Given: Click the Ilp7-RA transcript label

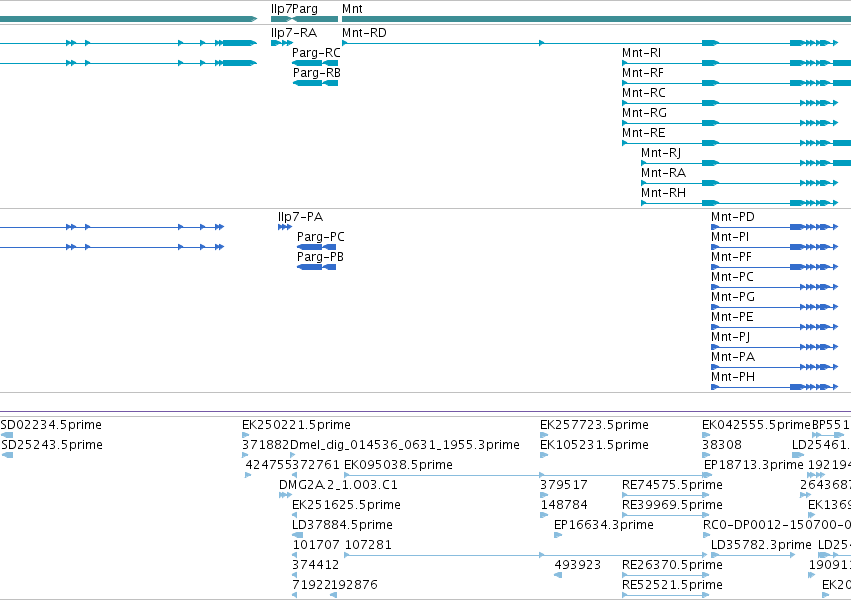Looking at the screenshot, I should coord(294,33).
